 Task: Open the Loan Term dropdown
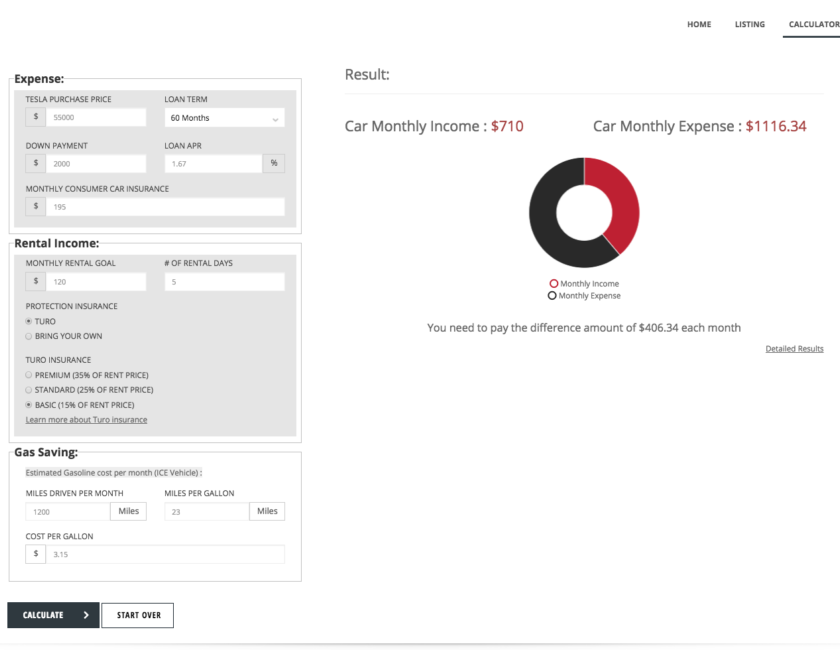click(224, 118)
